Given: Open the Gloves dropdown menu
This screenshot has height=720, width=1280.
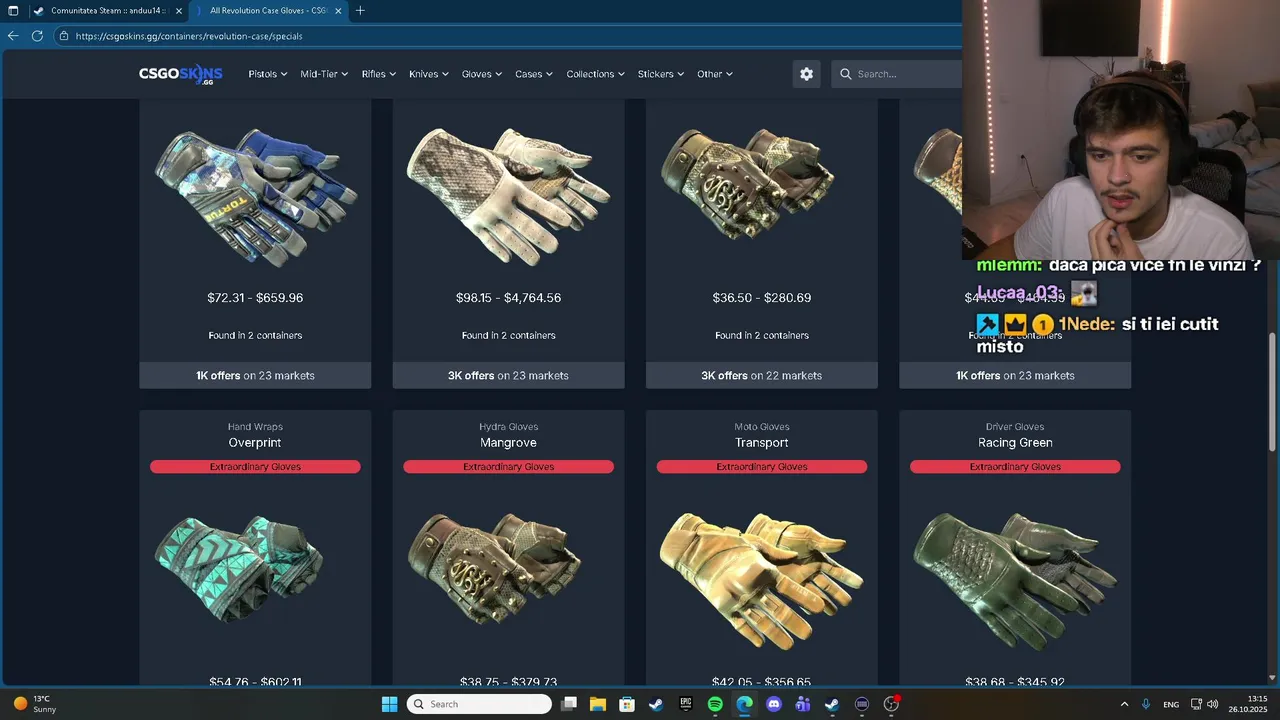Looking at the screenshot, I should [482, 74].
